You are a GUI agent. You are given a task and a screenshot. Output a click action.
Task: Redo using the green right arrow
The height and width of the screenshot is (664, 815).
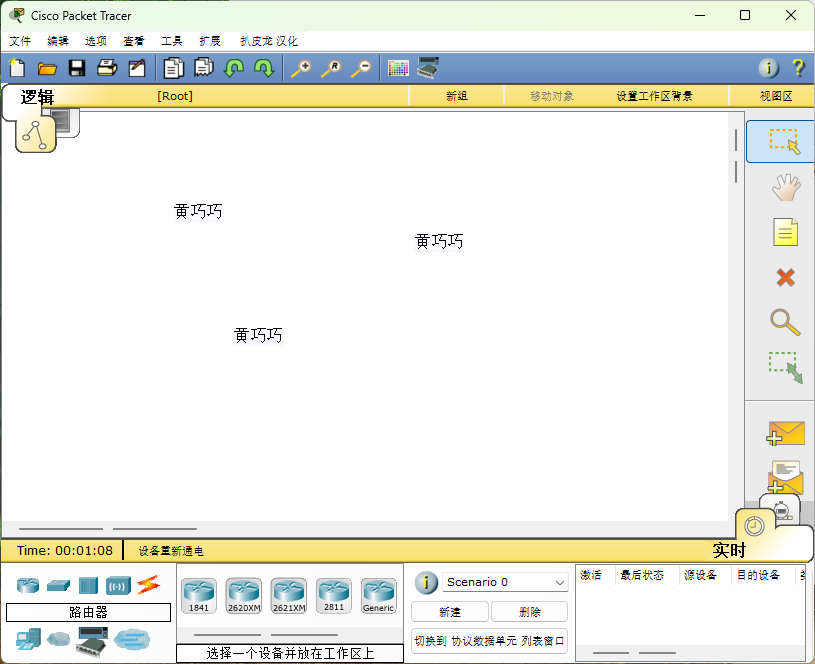pyautogui.click(x=264, y=68)
